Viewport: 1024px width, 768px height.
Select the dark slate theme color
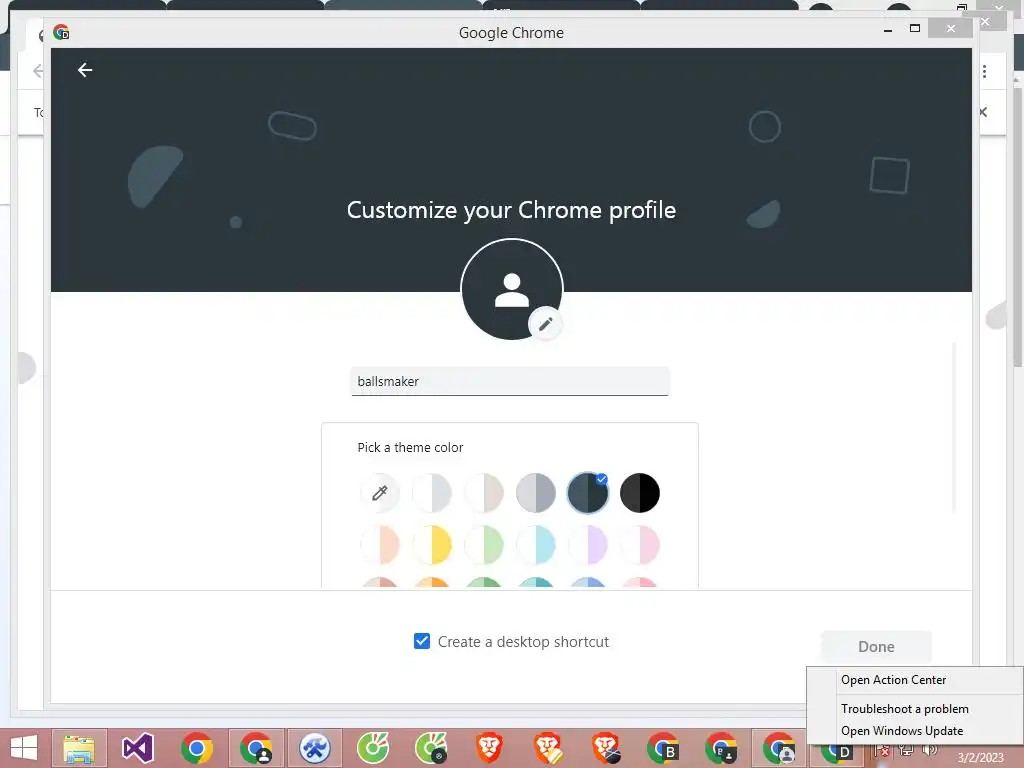point(588,492)
